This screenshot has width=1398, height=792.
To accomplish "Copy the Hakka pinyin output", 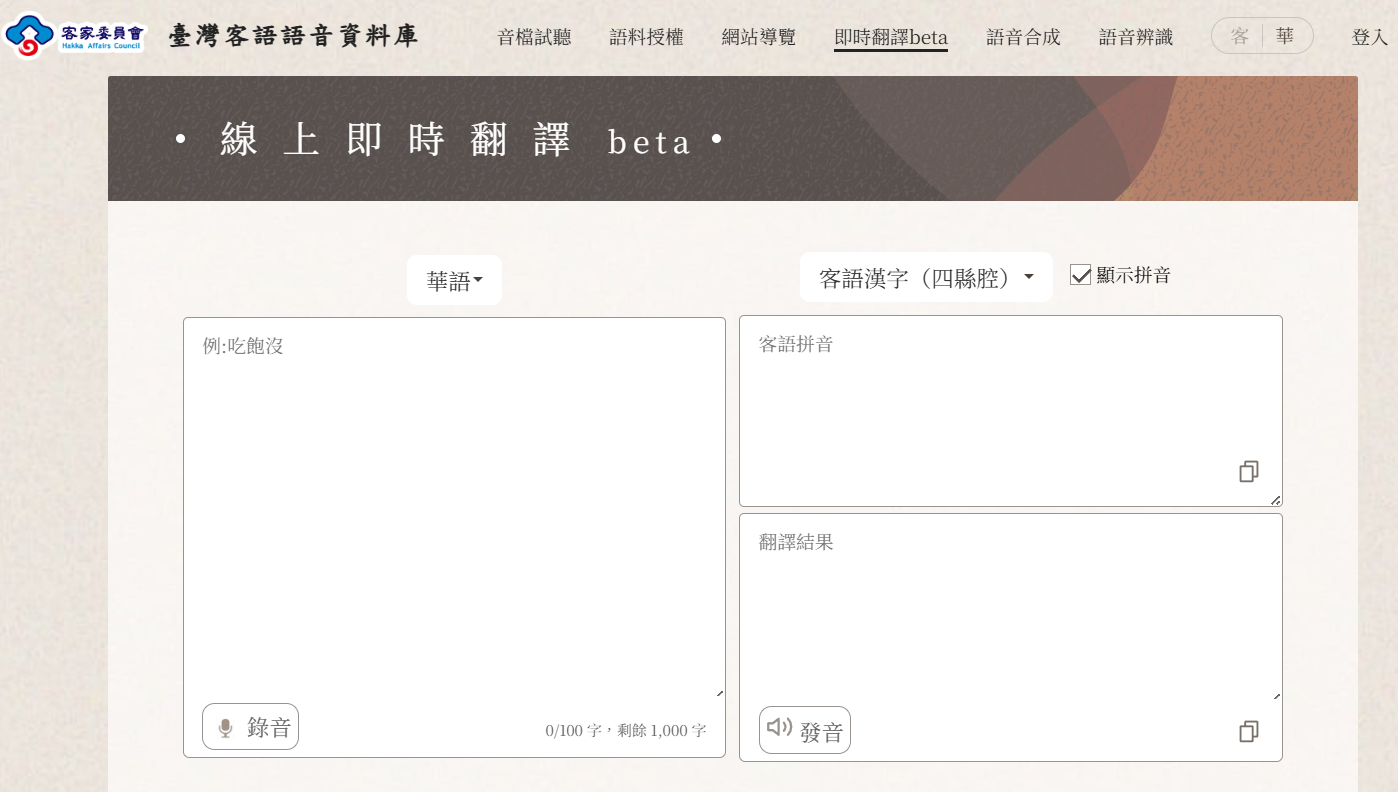I will (x=1248, y=472).
